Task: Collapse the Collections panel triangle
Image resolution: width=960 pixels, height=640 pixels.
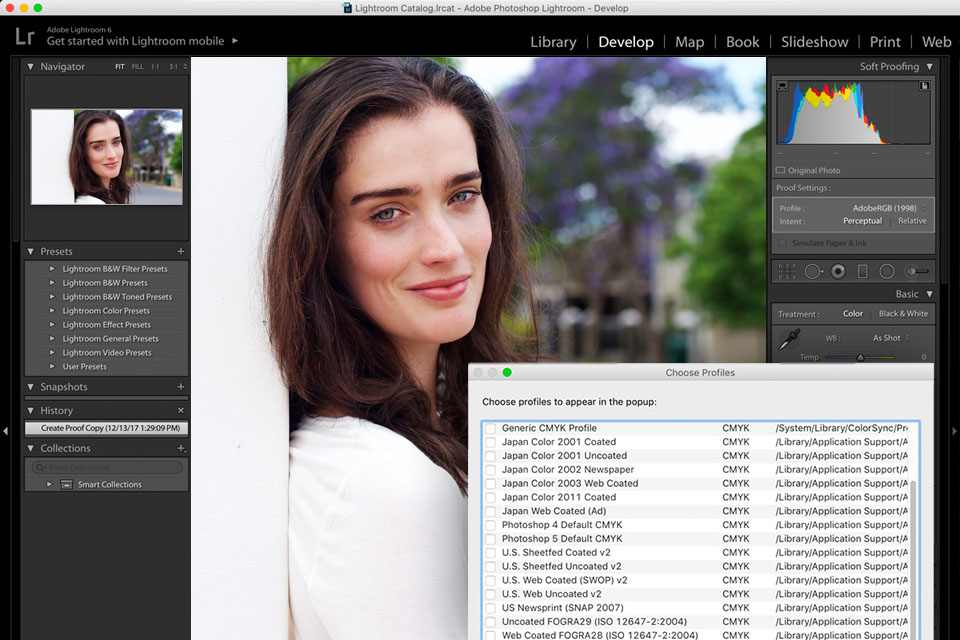Action: 31,448
